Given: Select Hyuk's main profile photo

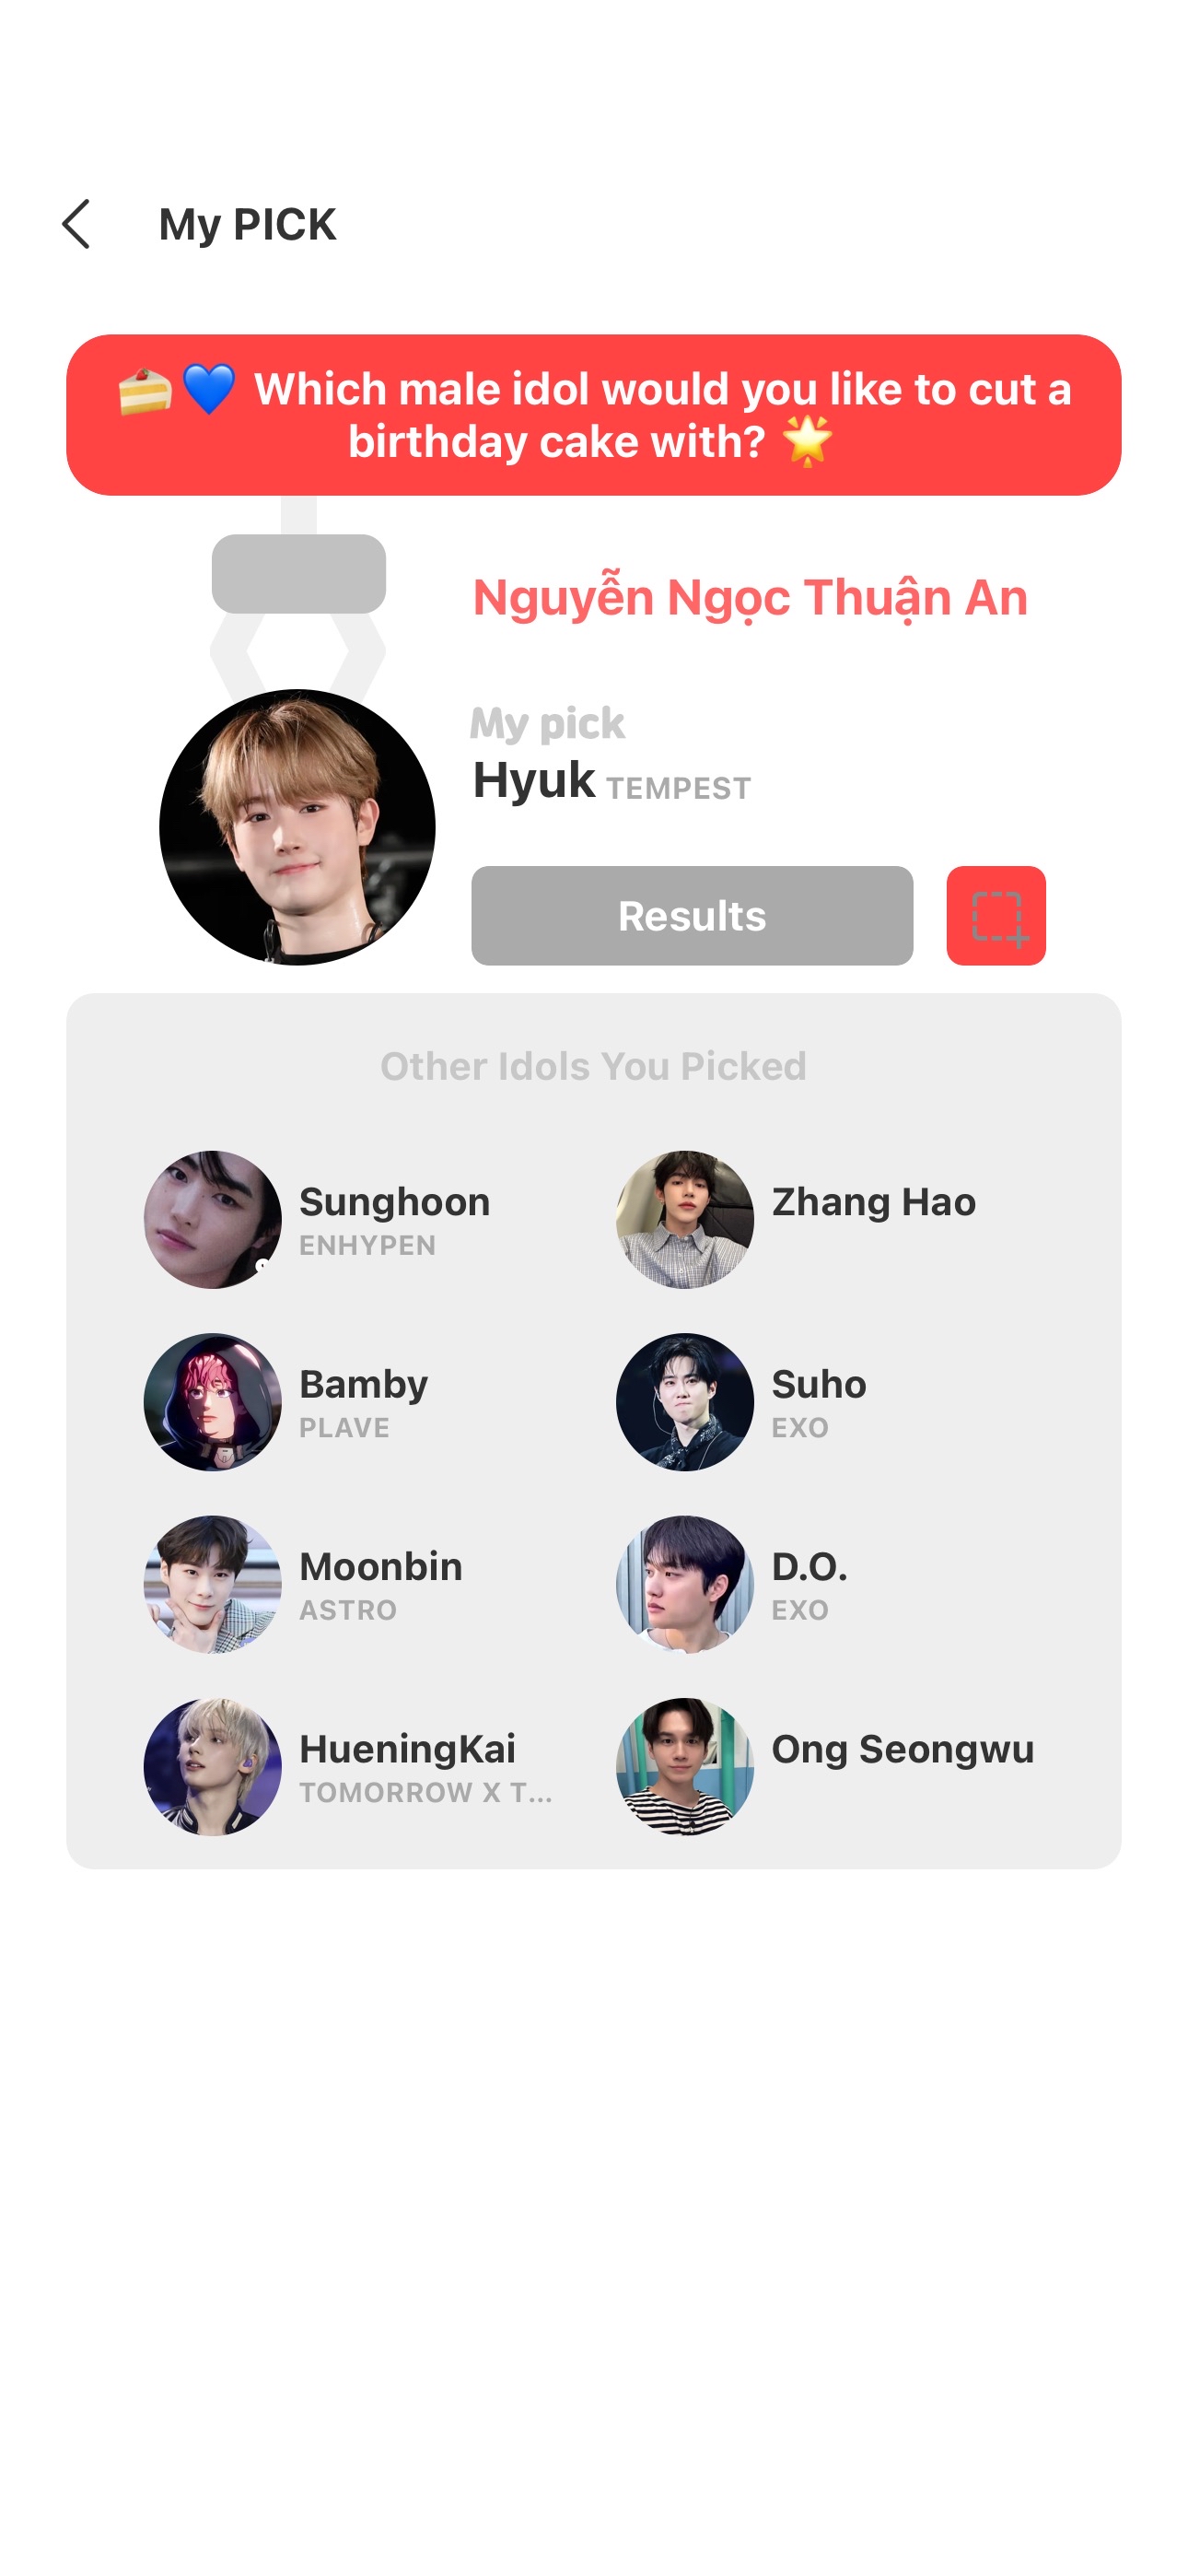Looking at the screenshot, I should [297, 827].
